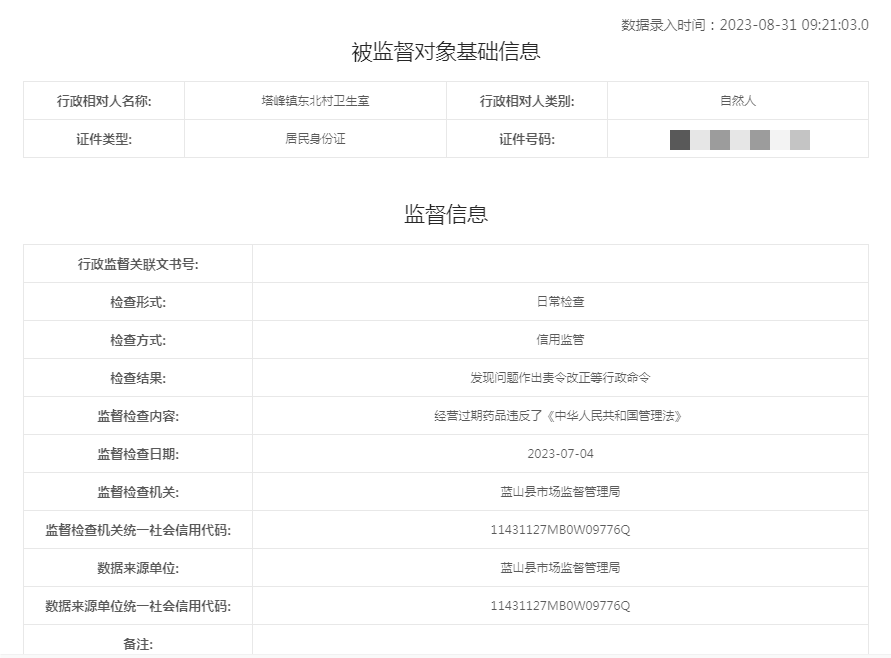Click the 信用监管 inspection method value
This screenshot has height=658, width=891.
pyautogui.click(x=560, y=340)
